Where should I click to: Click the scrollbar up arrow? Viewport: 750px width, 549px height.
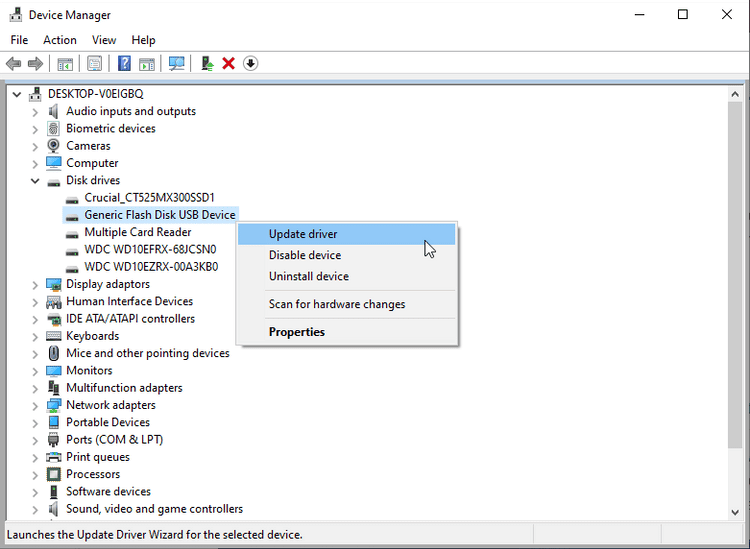point(735,94)
